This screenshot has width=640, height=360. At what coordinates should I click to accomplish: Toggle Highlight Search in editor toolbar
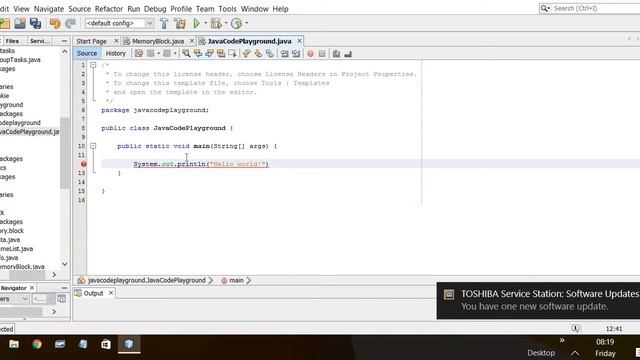221,53
